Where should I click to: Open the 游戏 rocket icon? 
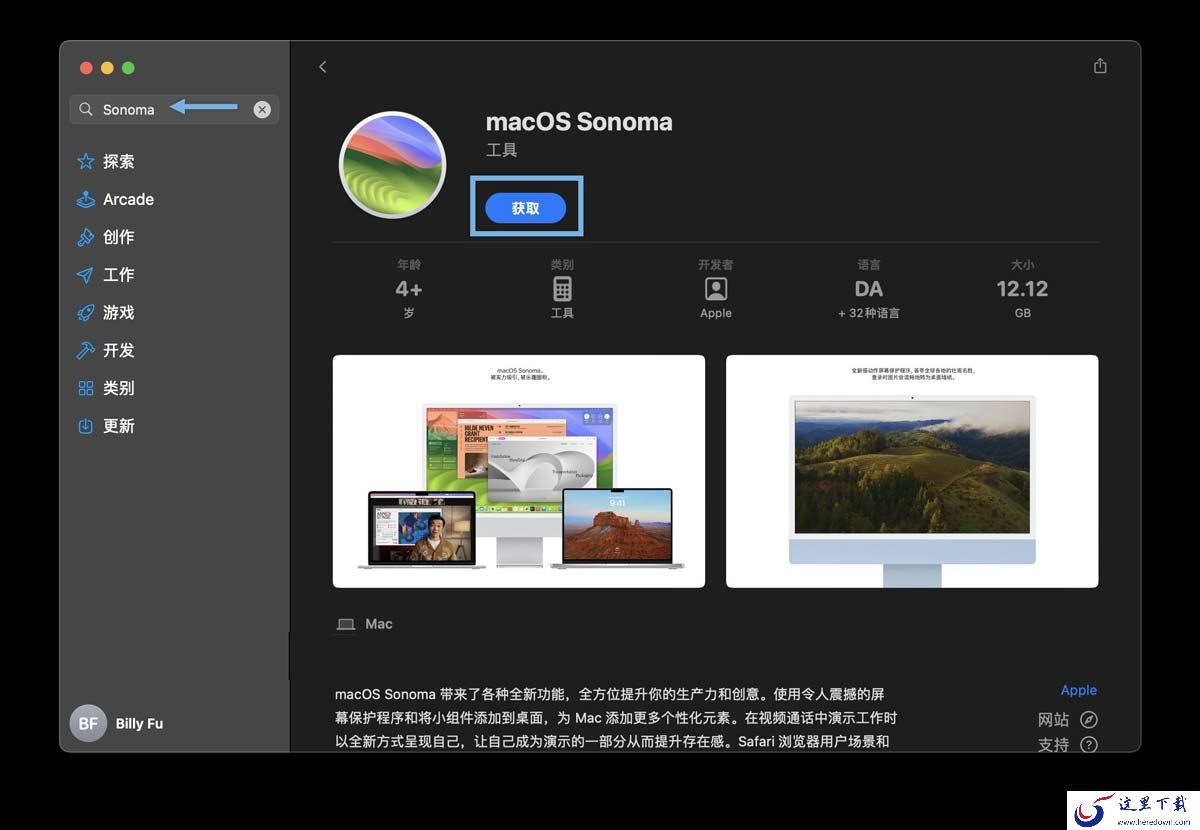tap(86, 313)
